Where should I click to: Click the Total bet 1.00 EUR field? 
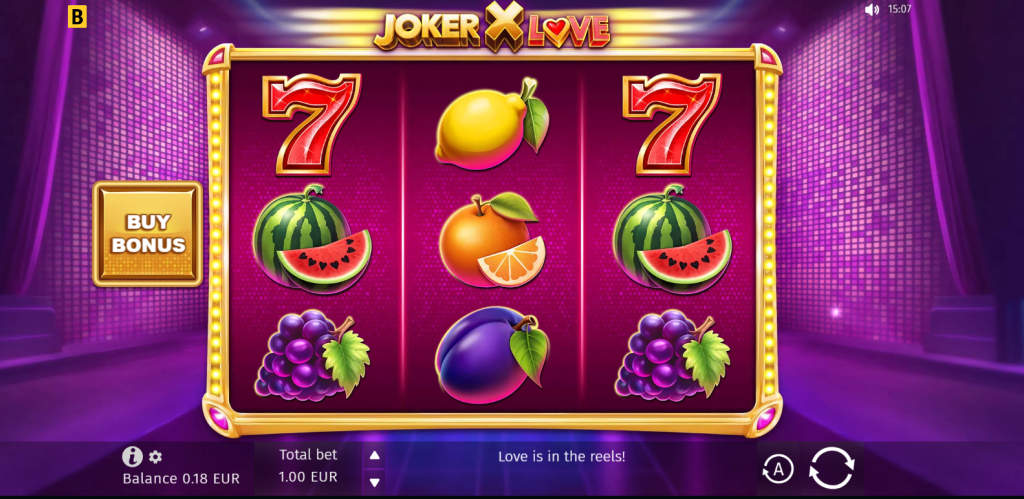(308, 466)
